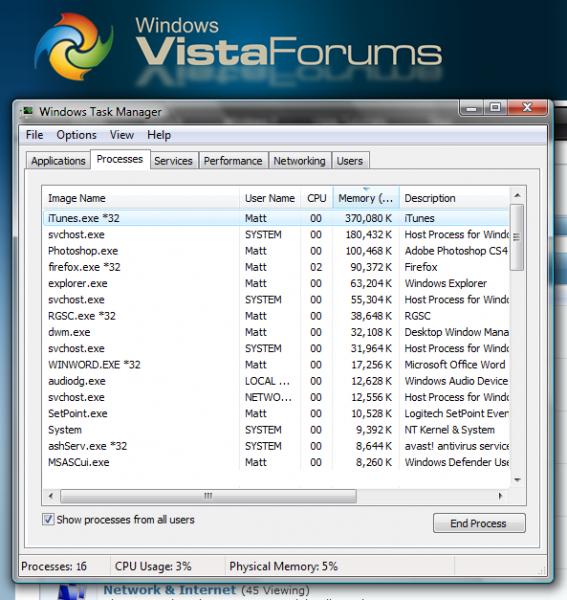Sort by Description column header
Viewport: 567px width, 600px height.
coord(455,198)
